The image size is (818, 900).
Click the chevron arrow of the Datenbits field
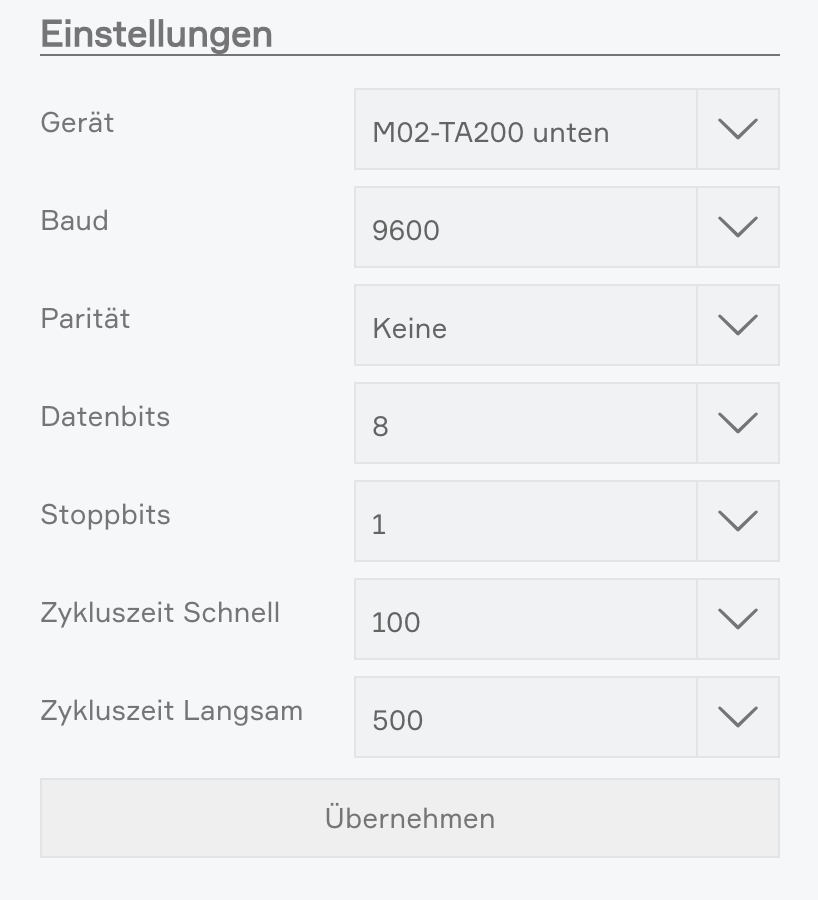click(738, 423)
